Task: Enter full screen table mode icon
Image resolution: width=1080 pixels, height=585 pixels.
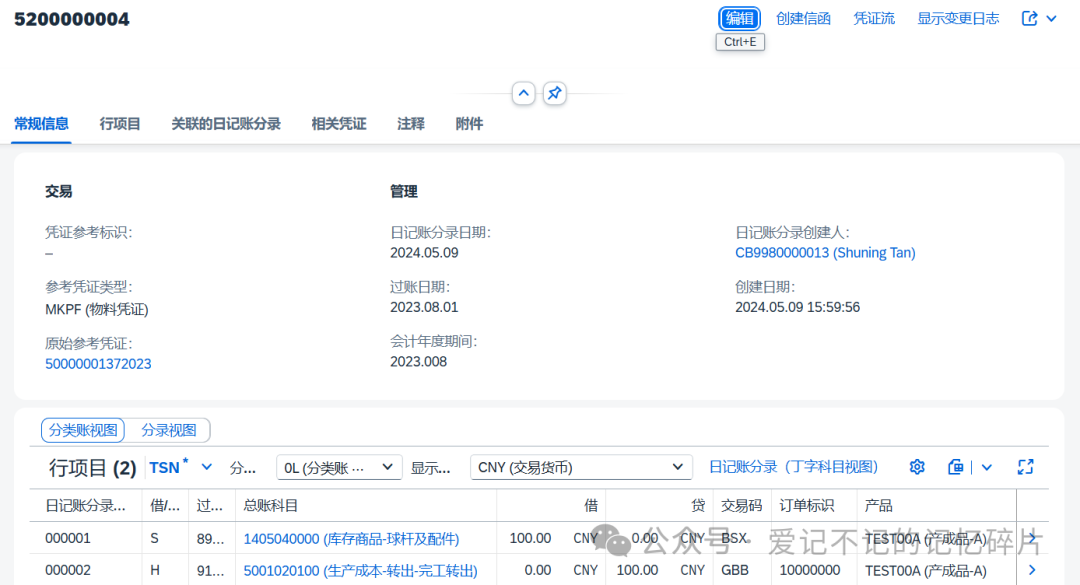Action: click(x=1026, y=467)
